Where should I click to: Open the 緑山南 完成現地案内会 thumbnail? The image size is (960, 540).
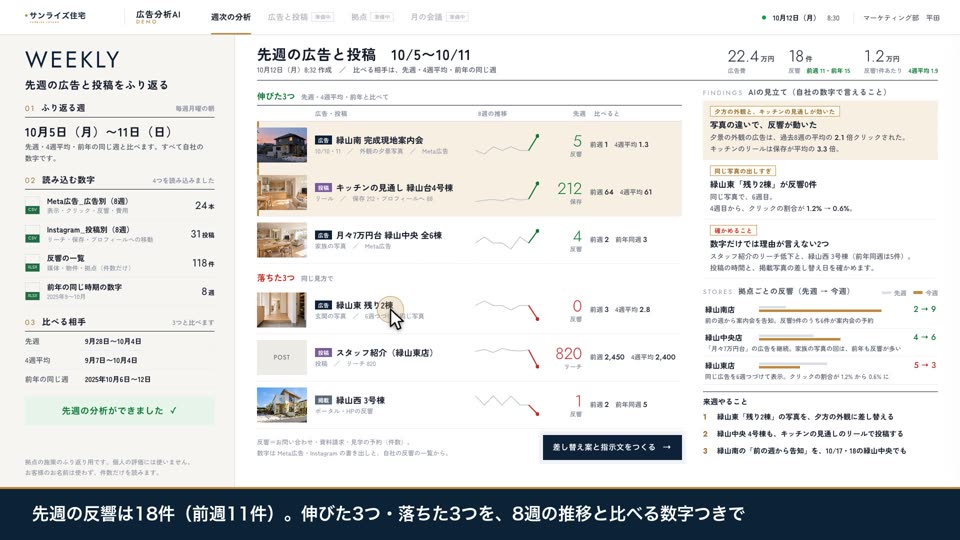282,145
